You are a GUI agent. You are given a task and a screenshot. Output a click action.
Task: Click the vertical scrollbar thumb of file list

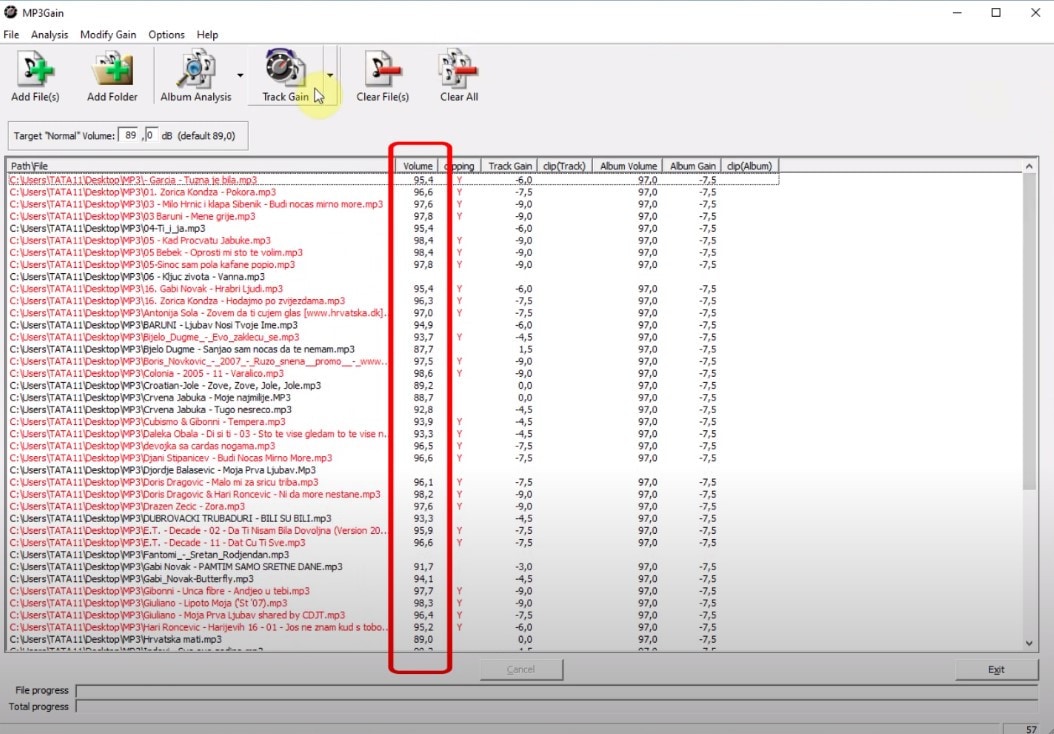click(1029, 331)
